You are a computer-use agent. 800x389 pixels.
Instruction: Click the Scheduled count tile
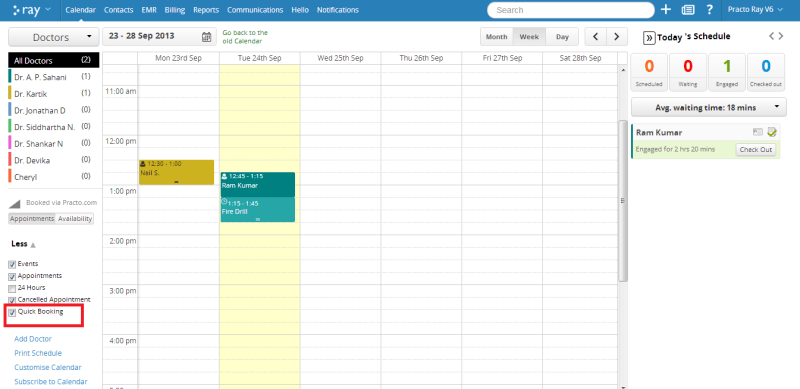click(649, 72)
